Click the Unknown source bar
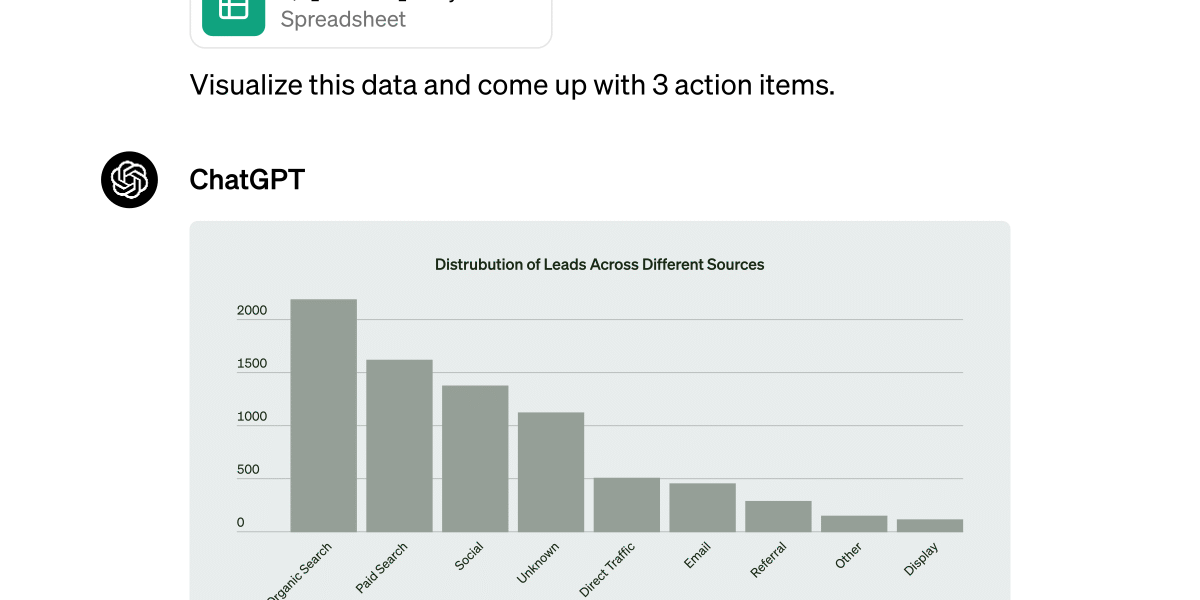This screenshot has width=1200, height=600. tap(551, 472)
